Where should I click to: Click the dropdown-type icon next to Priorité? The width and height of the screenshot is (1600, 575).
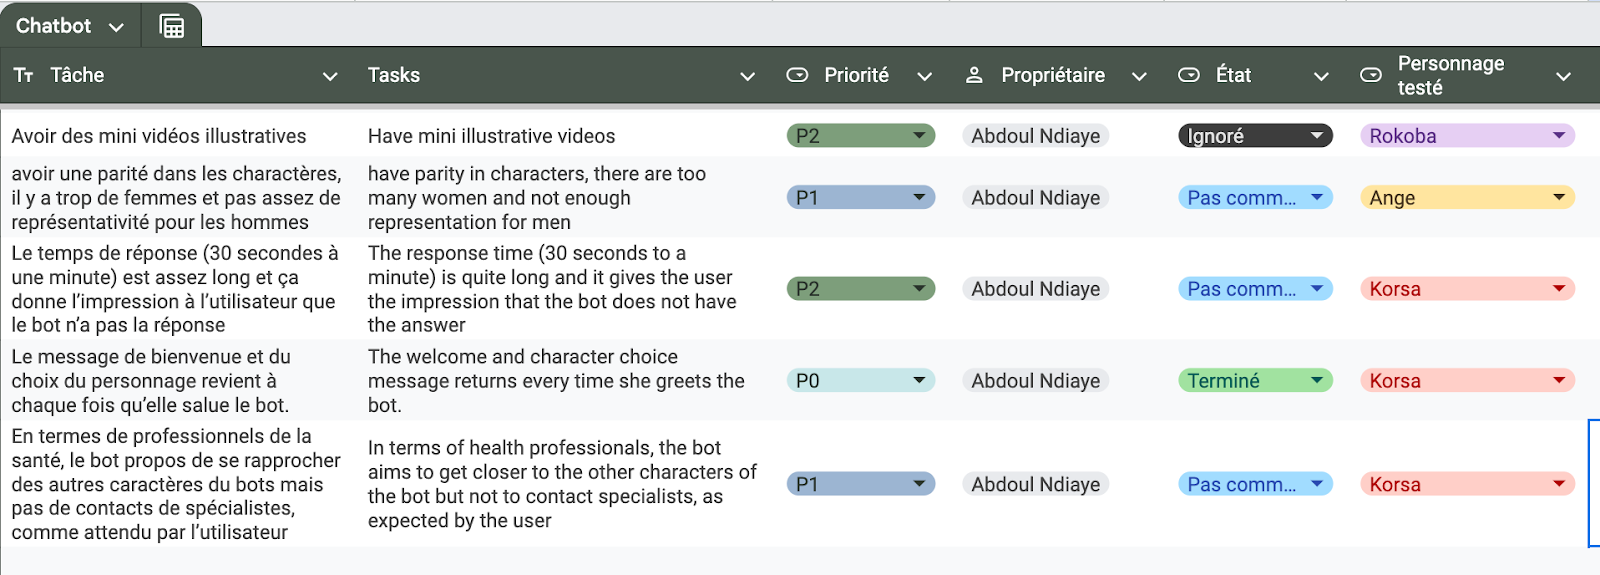coord(797,75)
